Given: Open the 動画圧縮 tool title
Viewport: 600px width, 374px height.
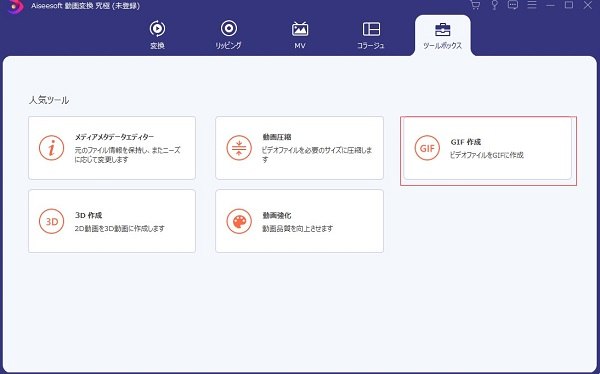Looking at the screenshot, I should coord(277,137).
